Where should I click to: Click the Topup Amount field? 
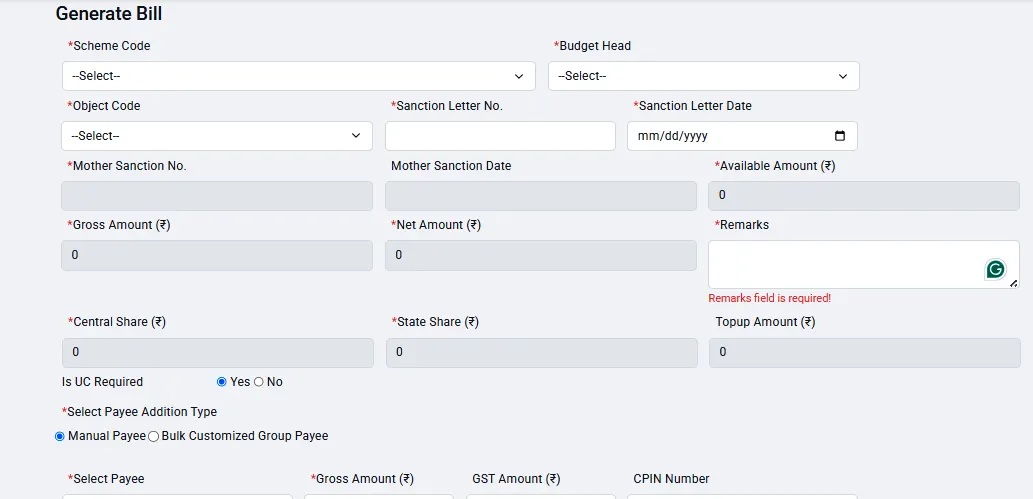(864, 352)
